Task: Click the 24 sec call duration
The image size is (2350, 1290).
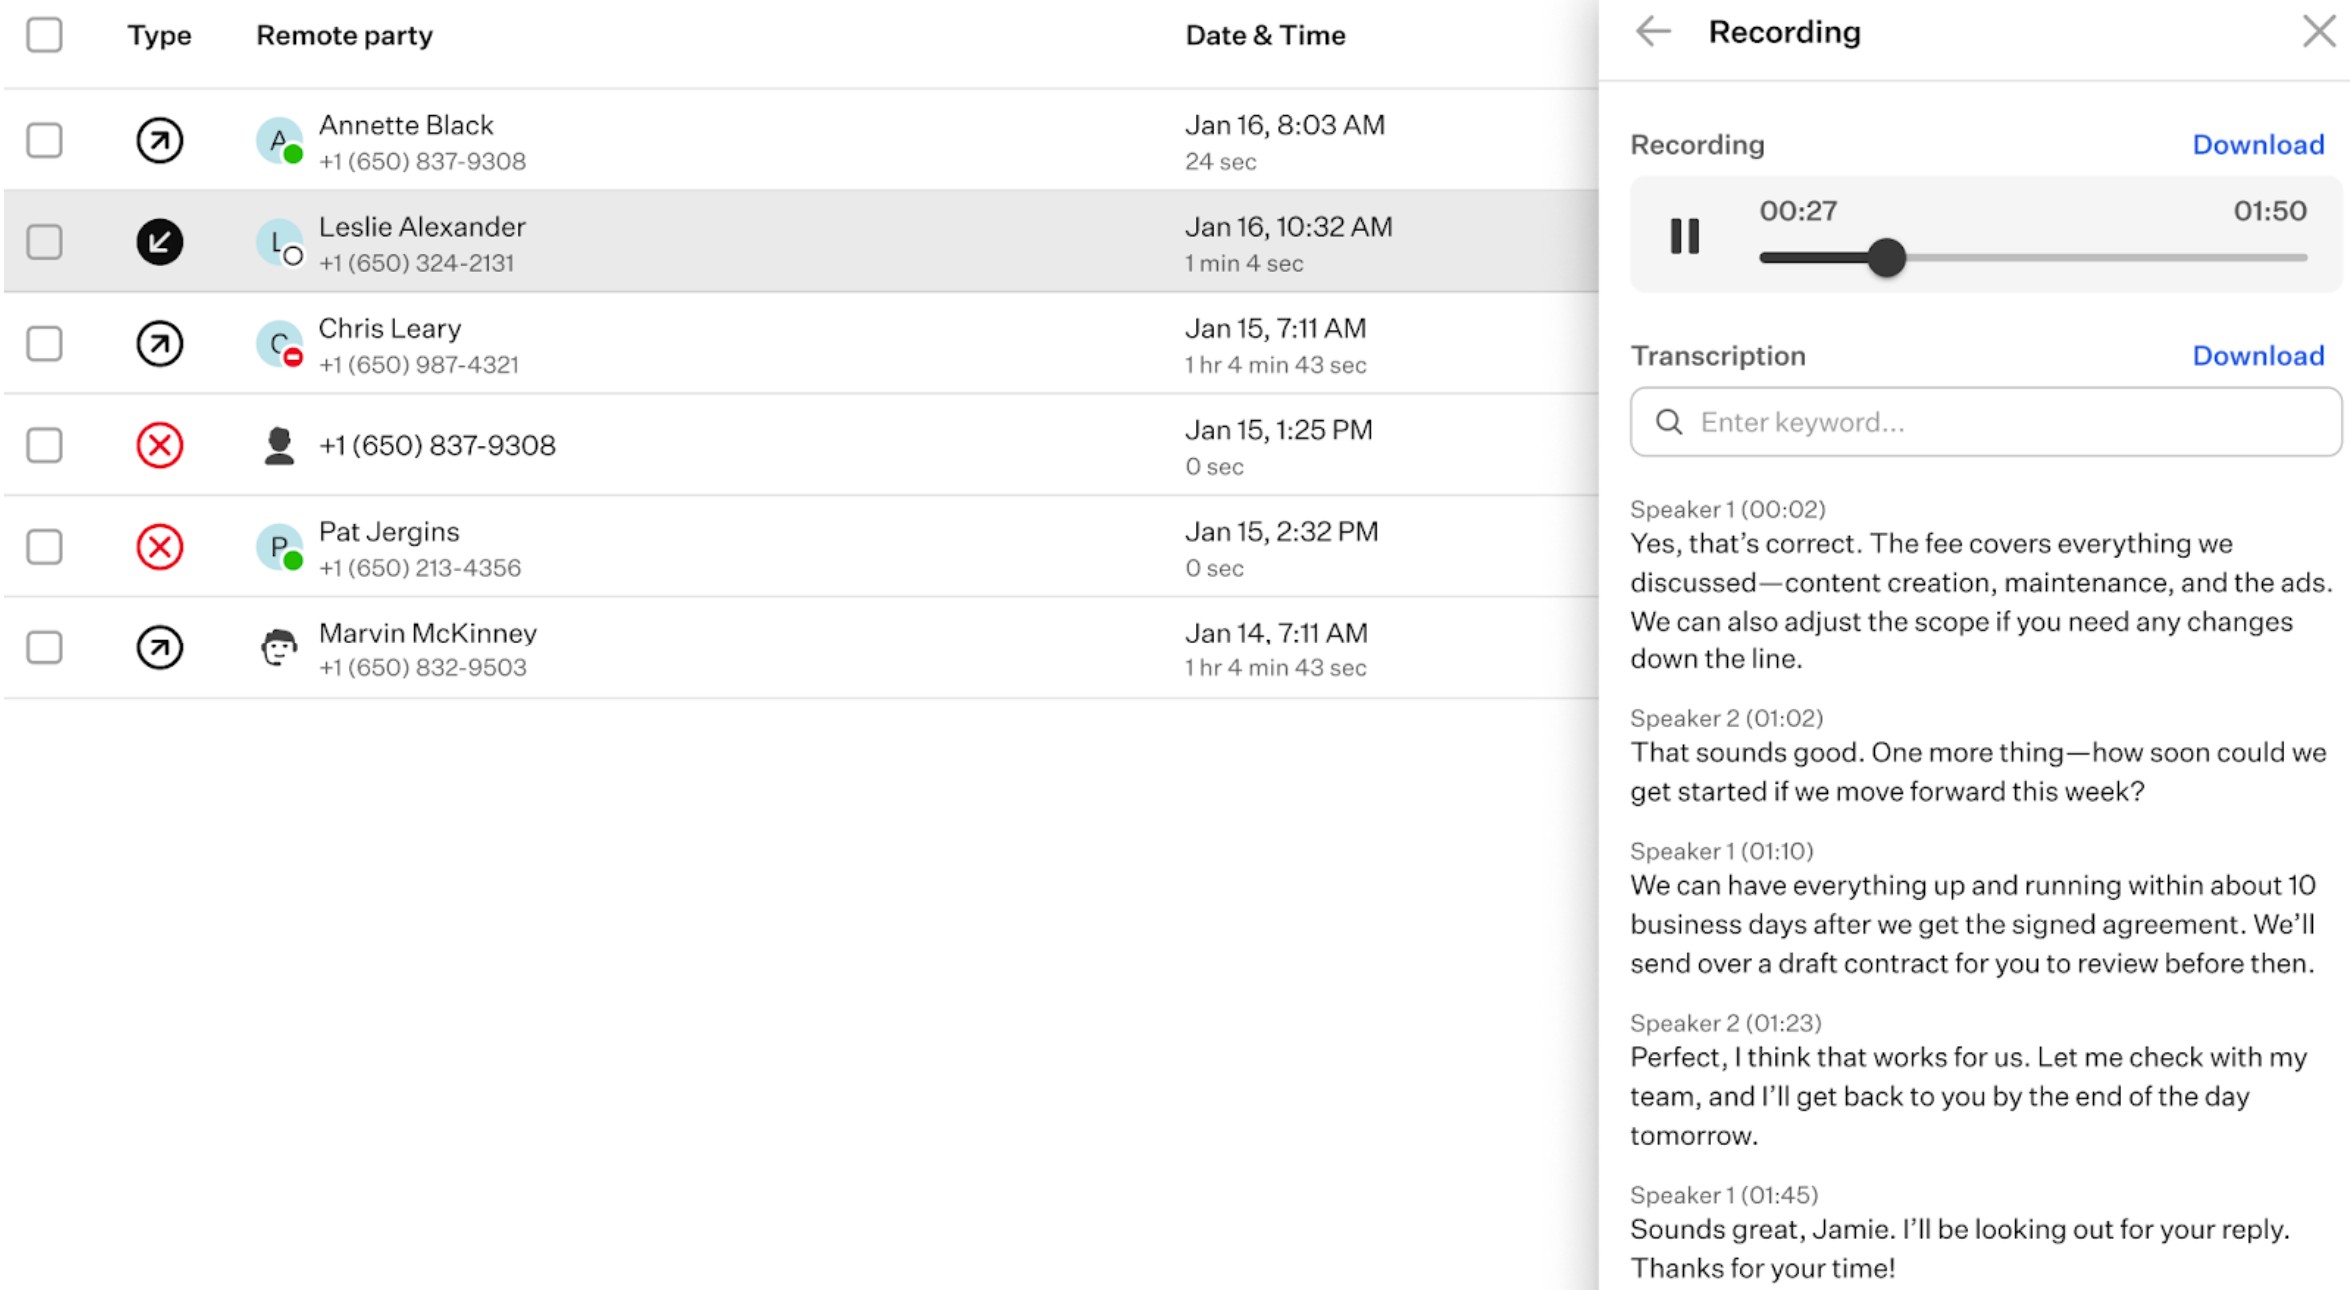Action: [1220, 162]
